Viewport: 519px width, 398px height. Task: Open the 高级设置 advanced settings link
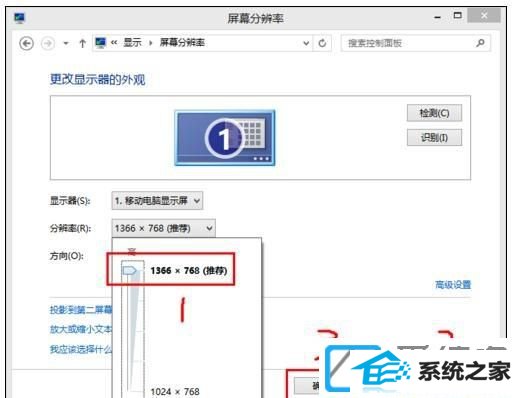point(453,285)
